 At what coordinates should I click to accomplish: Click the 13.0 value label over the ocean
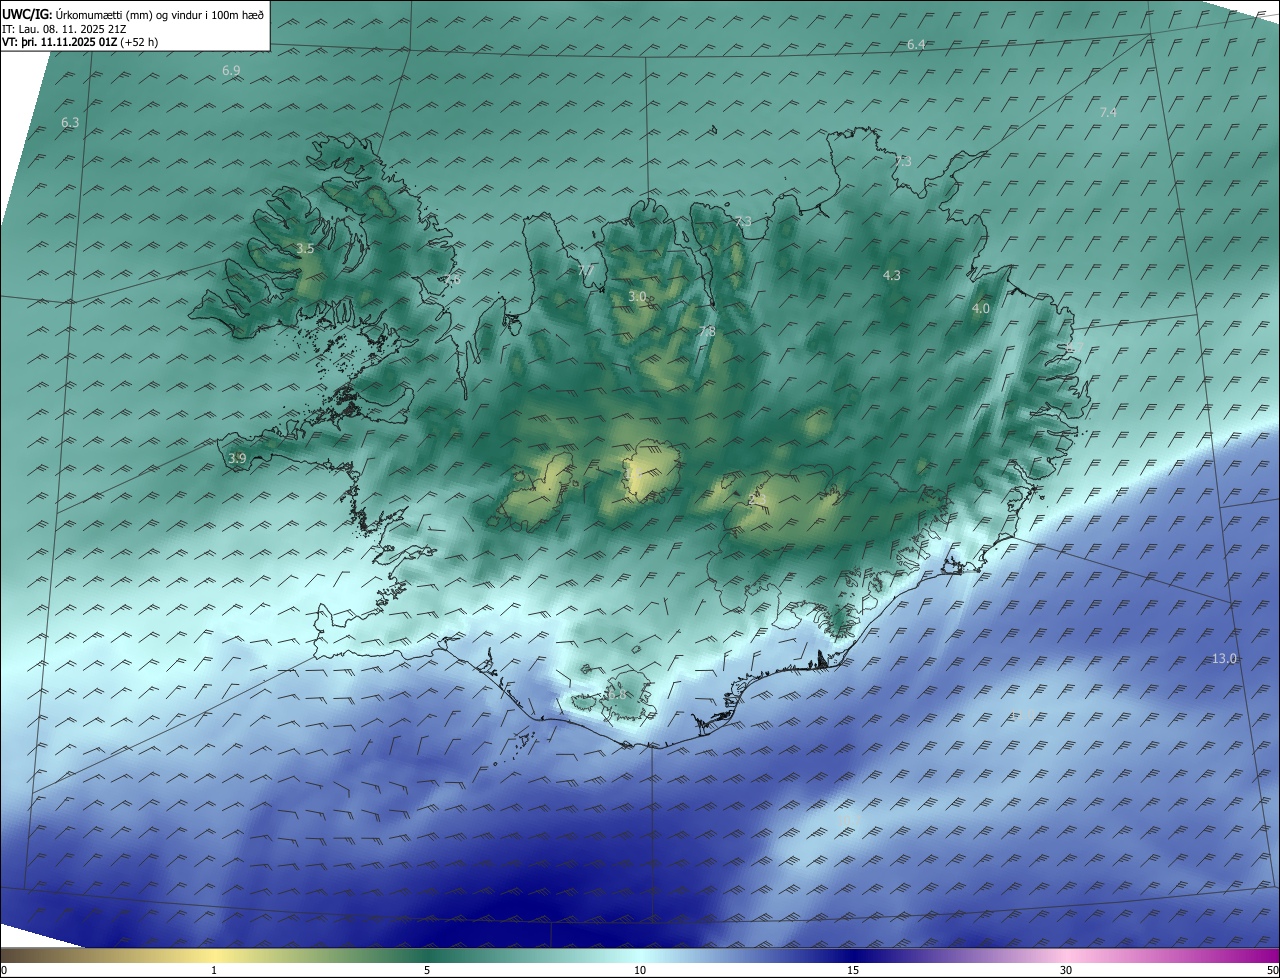pyautogui.click(x=1225, y=659)
